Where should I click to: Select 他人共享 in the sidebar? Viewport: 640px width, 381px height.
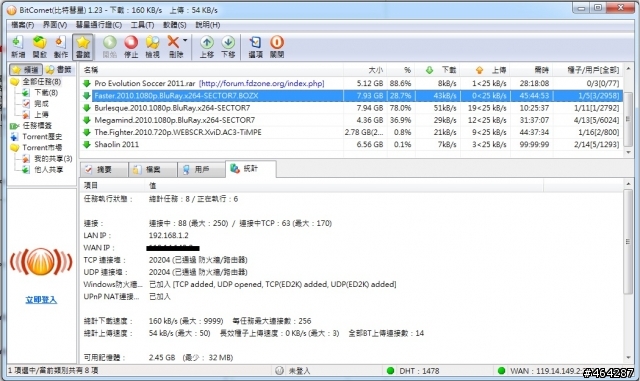point(49,169)
